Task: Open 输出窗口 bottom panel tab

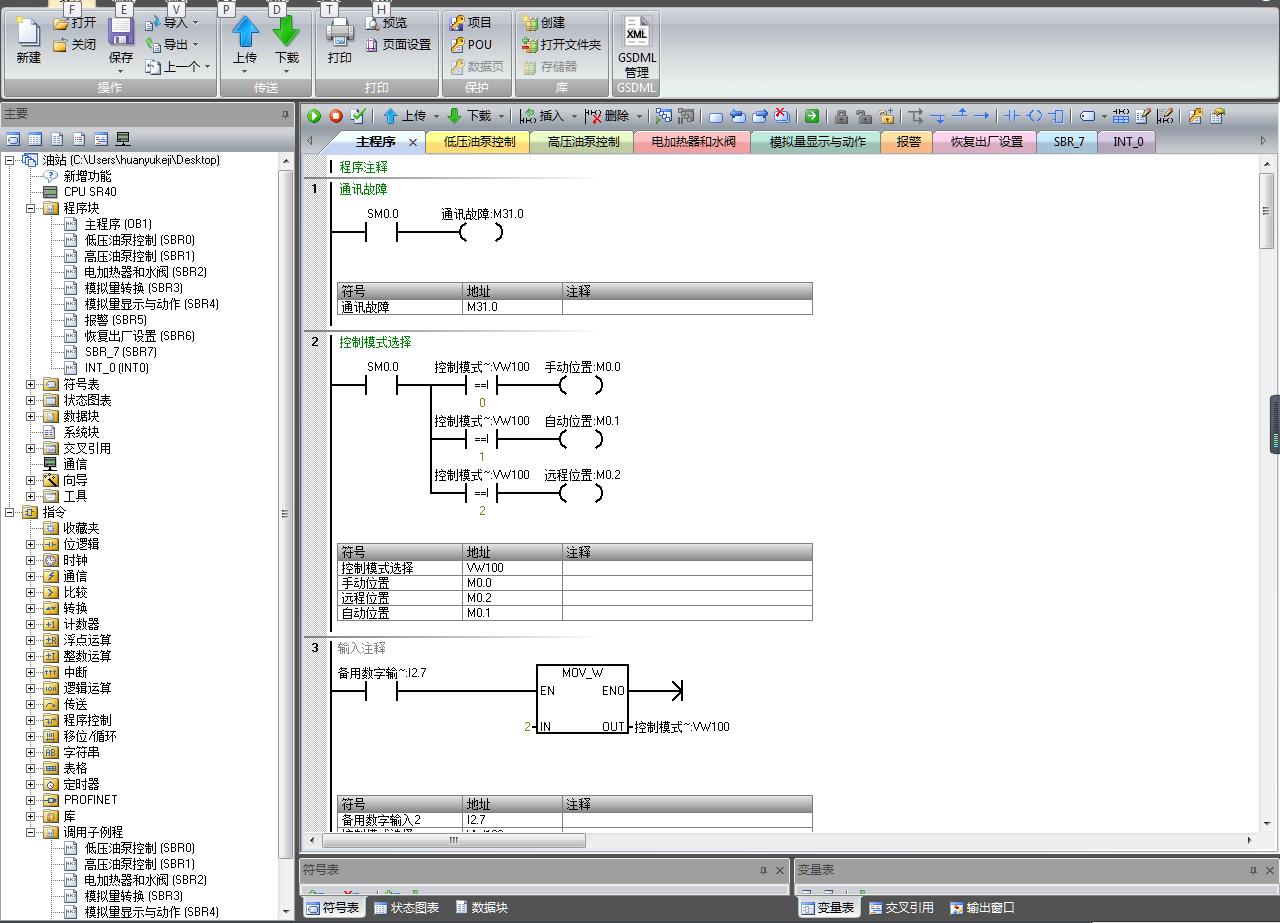Action: click(x=981, y=908)
